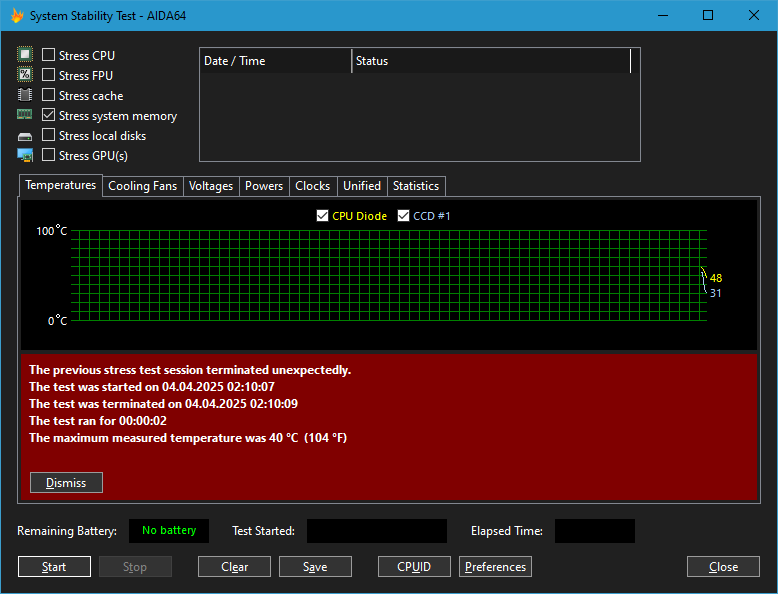Click the Date / Time column header
The image size is (778, 594).
275,61
